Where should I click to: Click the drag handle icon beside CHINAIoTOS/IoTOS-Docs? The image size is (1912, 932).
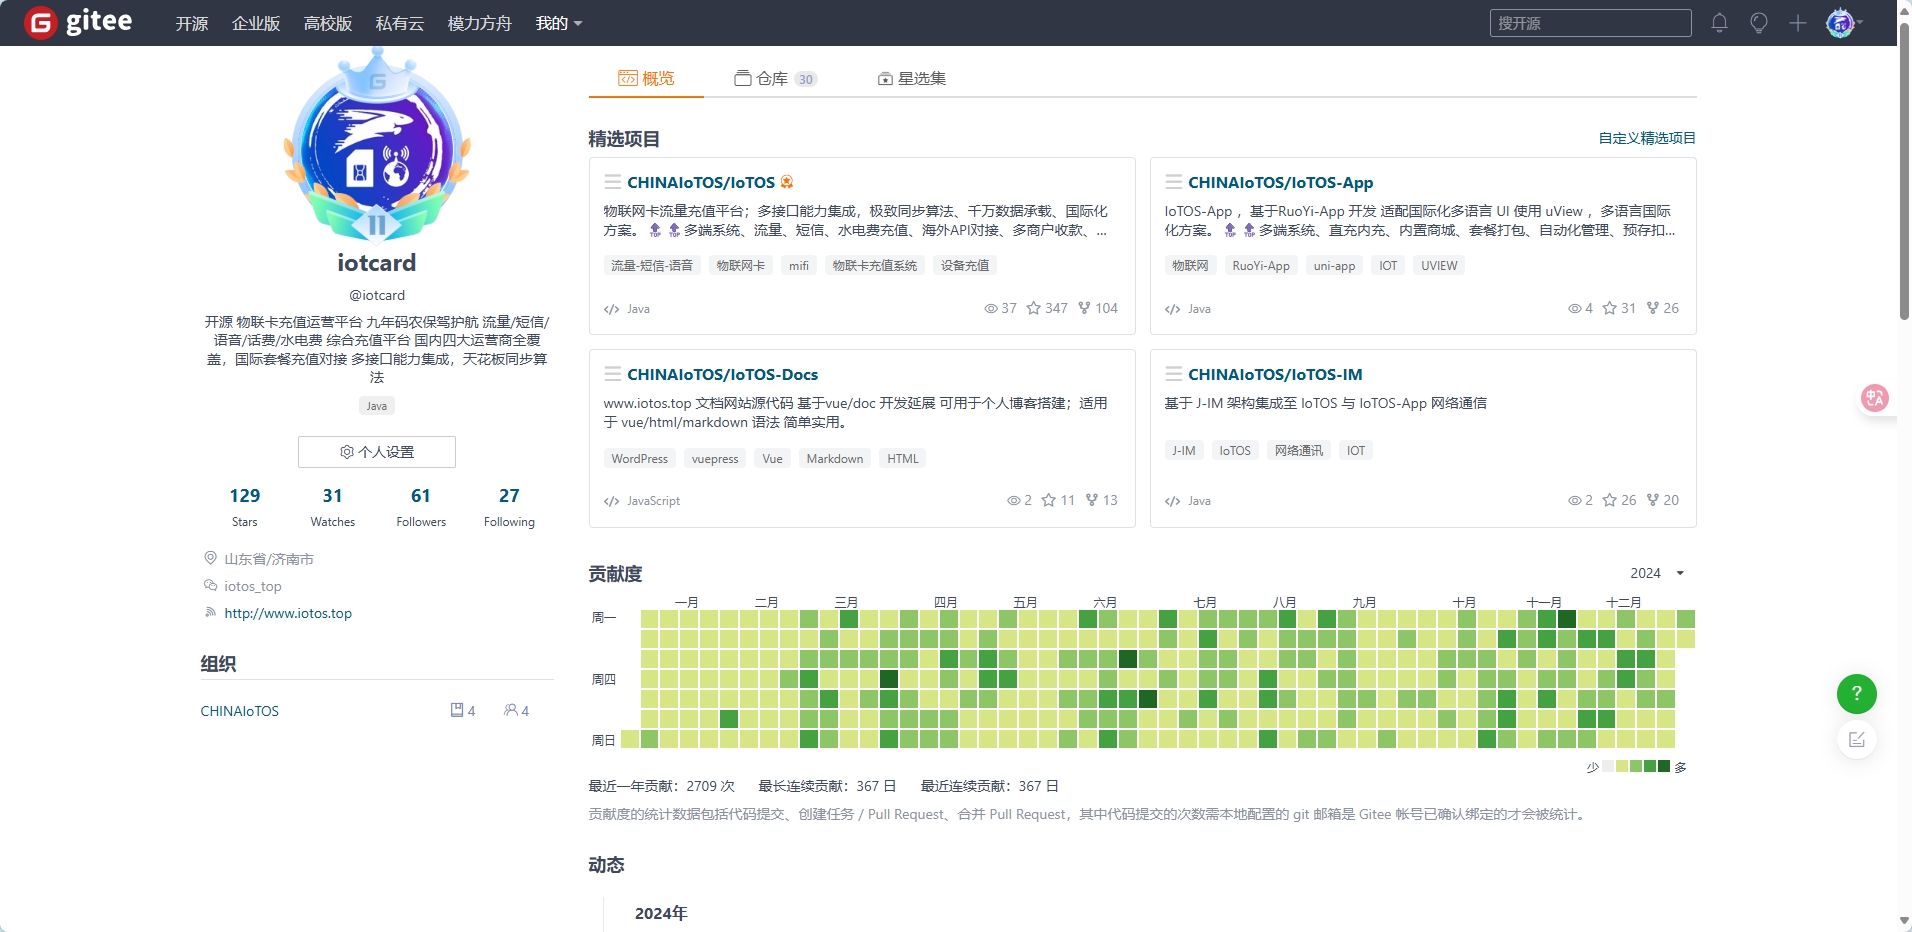click(x=613, y=374)
